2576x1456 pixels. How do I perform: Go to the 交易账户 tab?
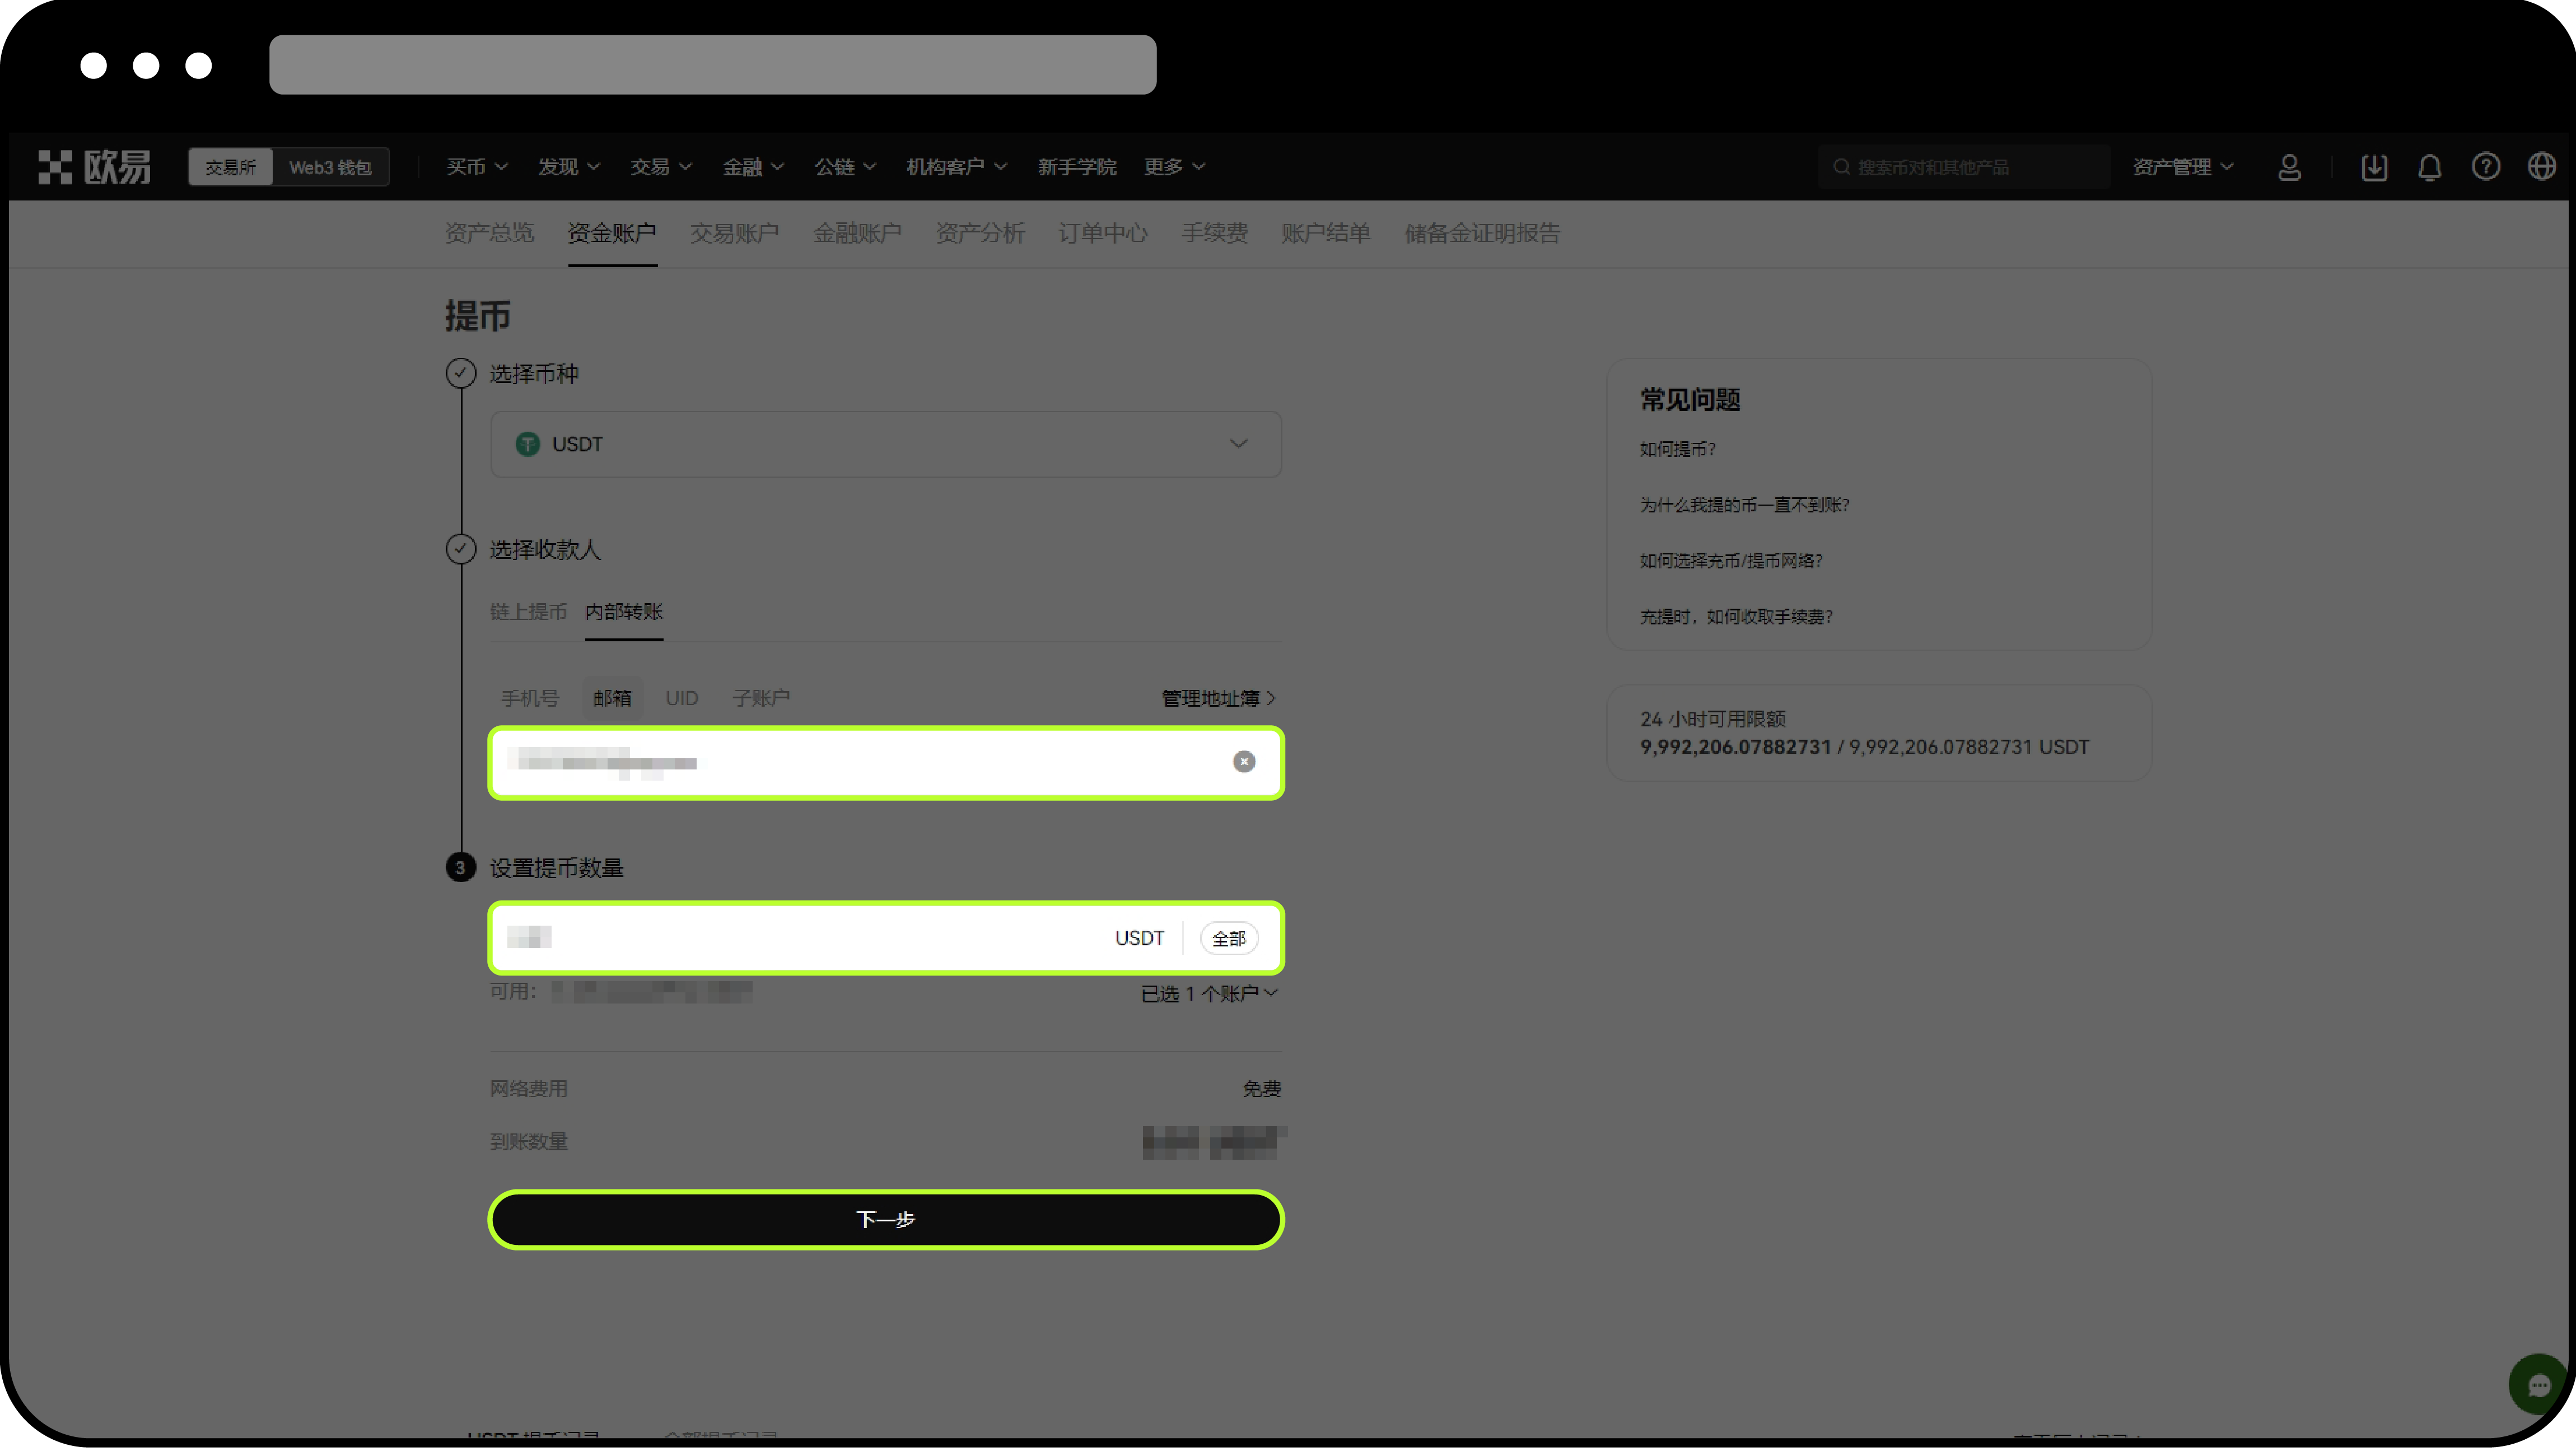735,233
